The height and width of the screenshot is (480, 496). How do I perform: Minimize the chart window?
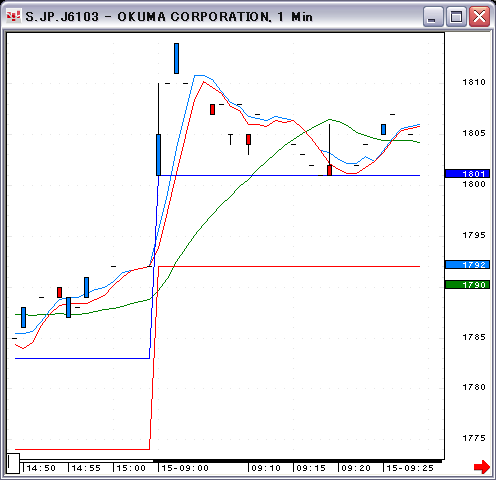[432, 16]
